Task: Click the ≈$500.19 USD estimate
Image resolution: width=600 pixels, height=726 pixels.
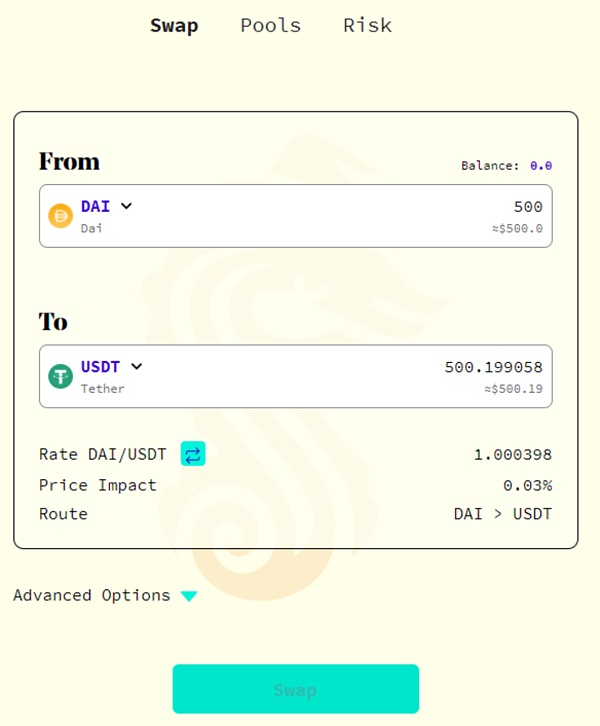Action: [x=514, y=389]
